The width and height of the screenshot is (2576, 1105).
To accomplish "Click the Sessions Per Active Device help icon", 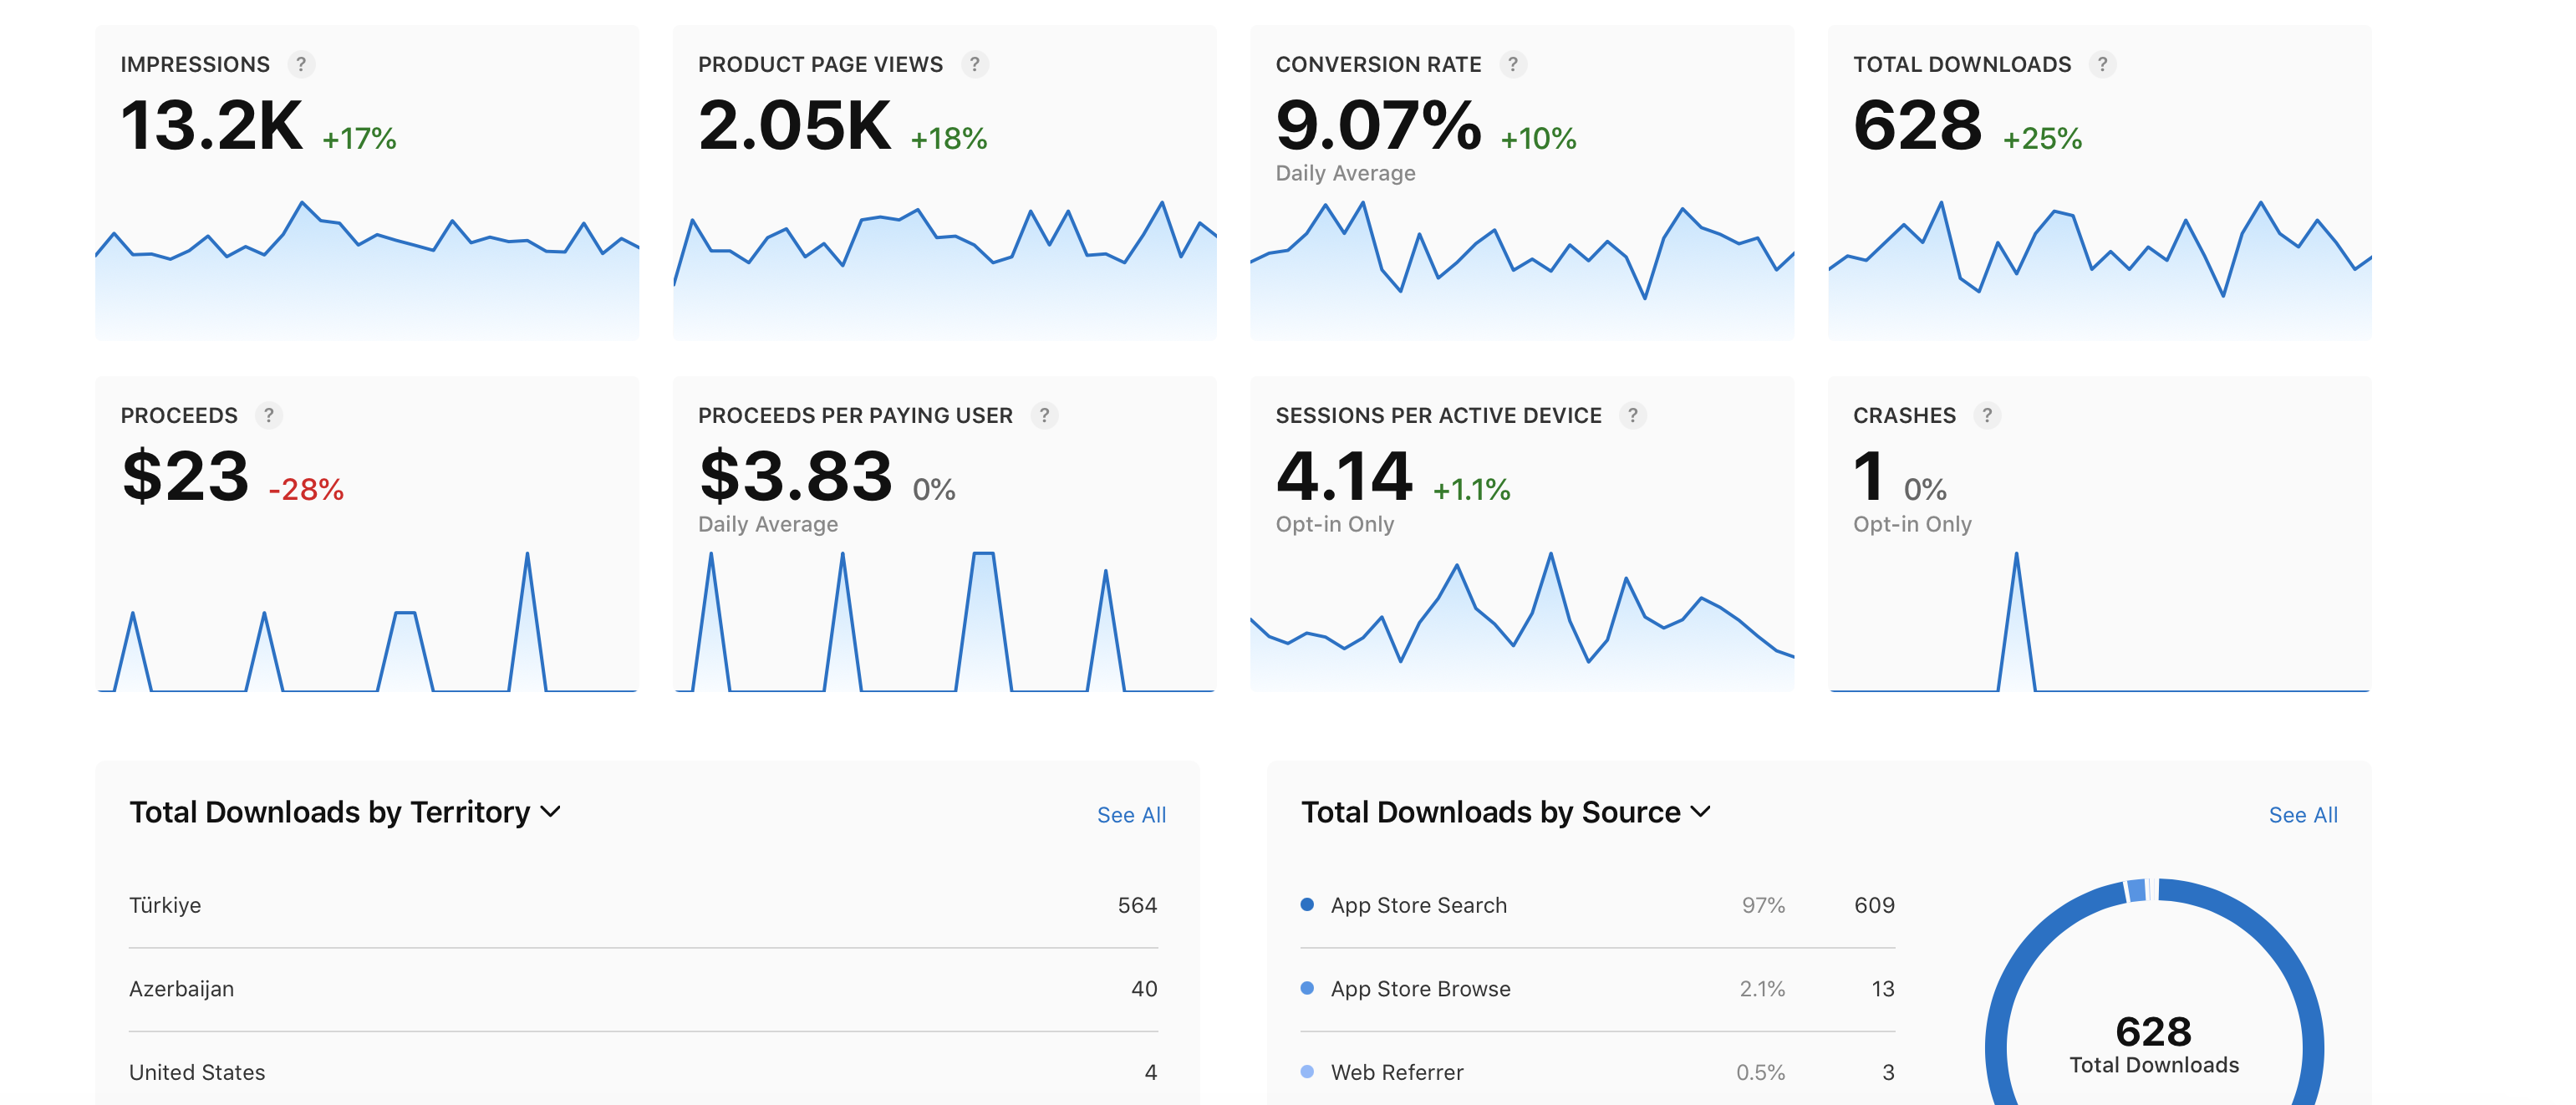I will coord(1633,415).
